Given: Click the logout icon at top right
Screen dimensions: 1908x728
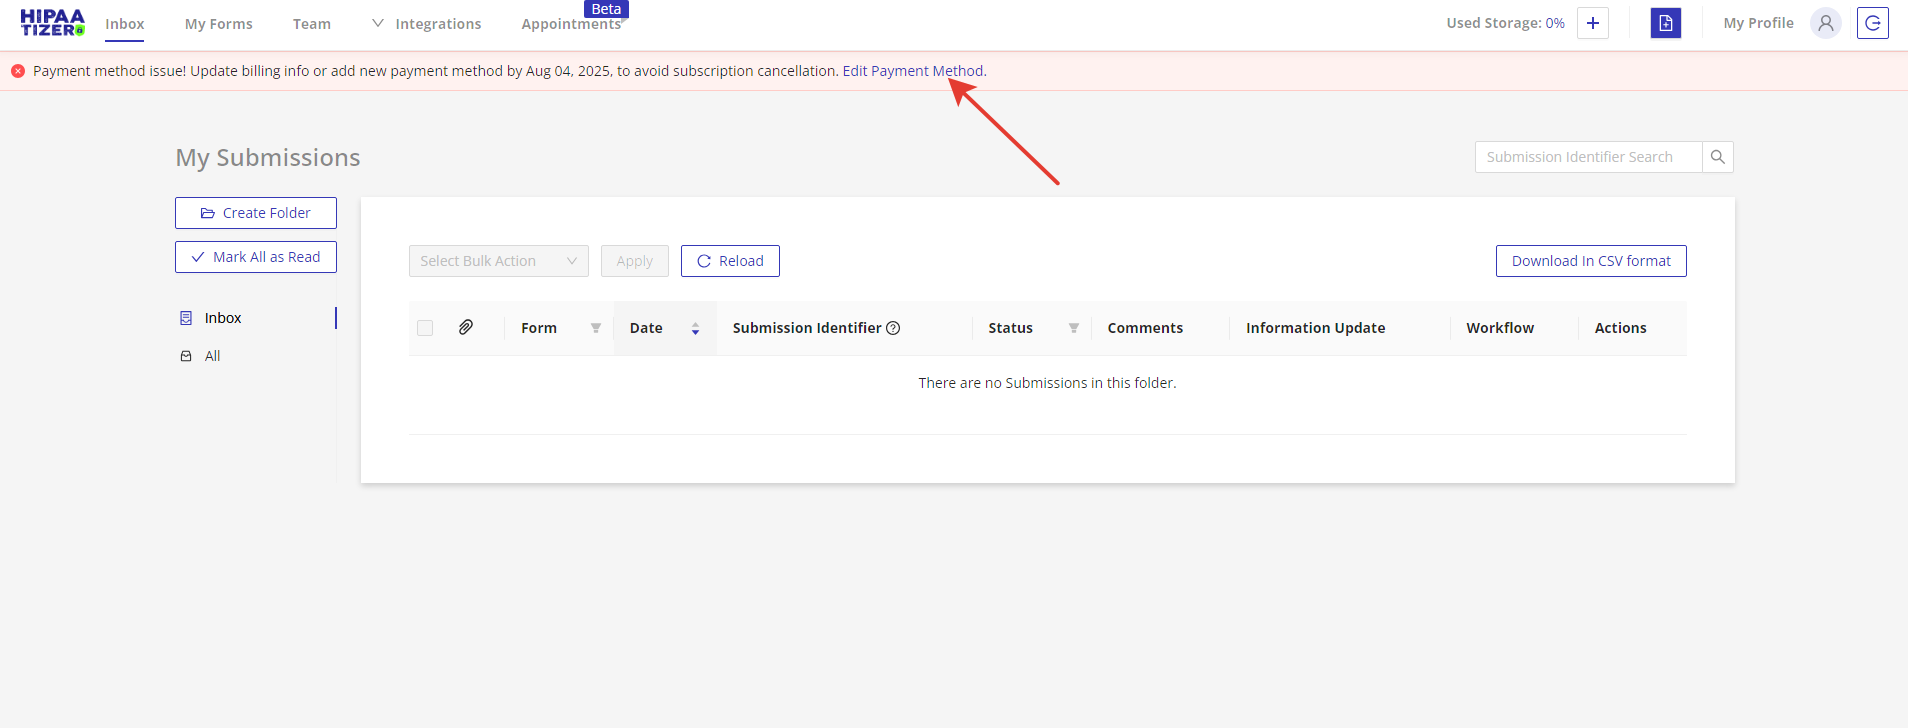Looking at the screenshot, I should (1873, 23).
